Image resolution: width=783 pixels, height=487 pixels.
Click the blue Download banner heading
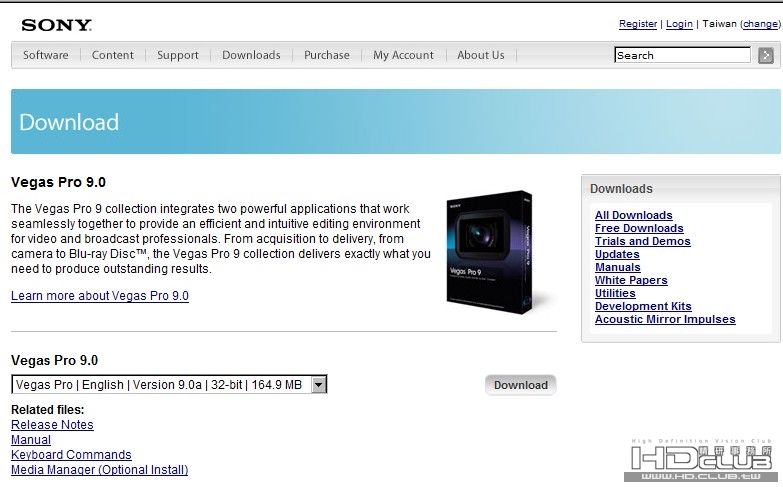click(x=69, y=122)
